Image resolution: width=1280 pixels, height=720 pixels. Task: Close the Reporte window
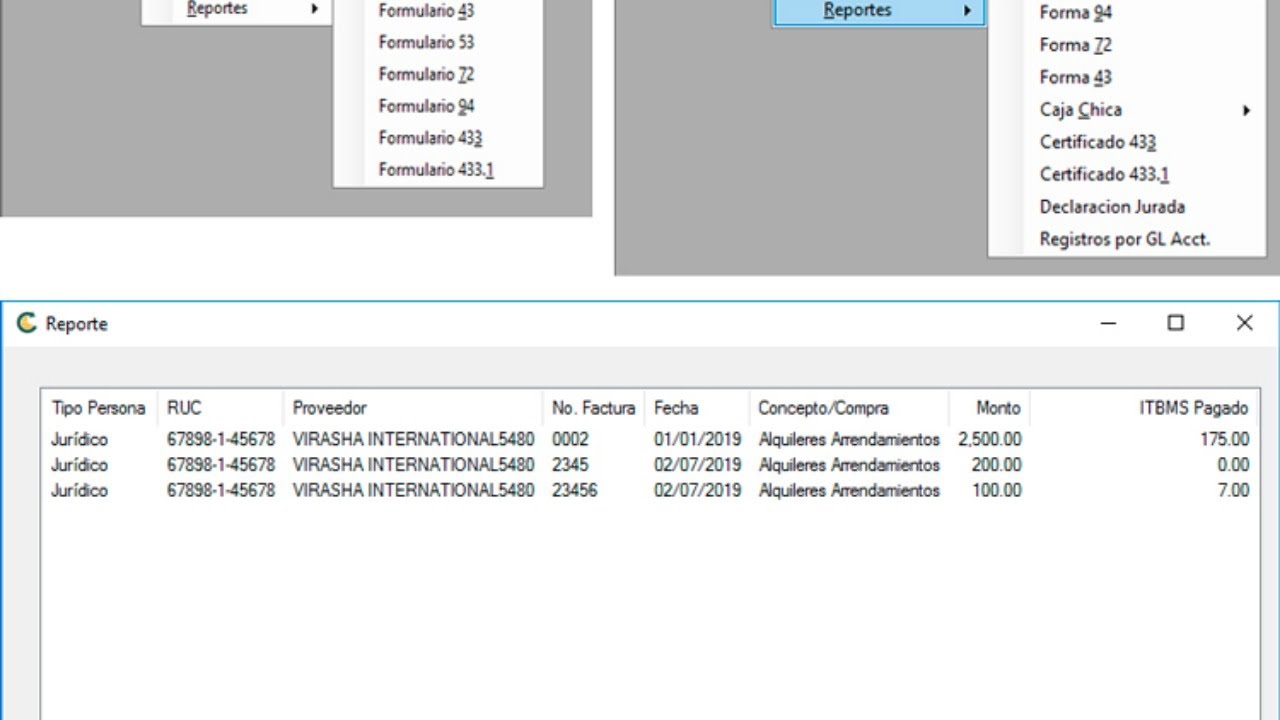(x=1244, y=323)
